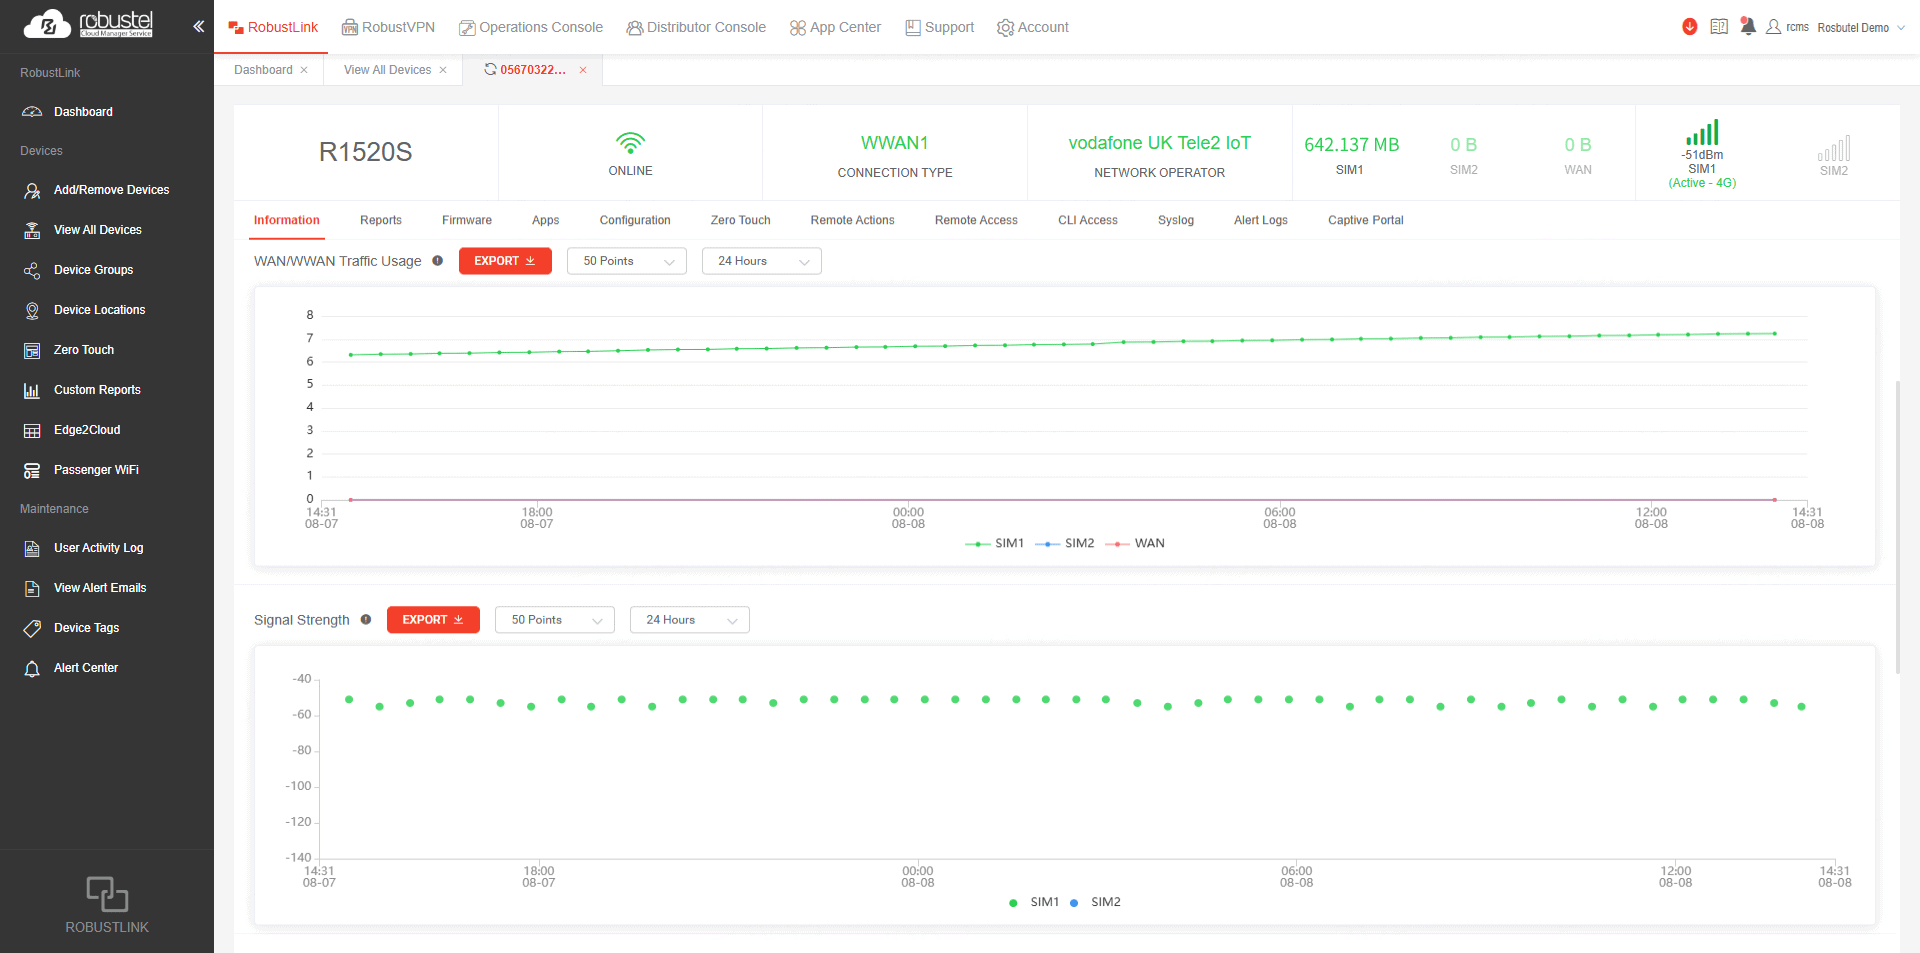Open the traffic usage 24 Hours dropdown
The width and height of the screenshot is (1920, 953).
coord(761,261)
